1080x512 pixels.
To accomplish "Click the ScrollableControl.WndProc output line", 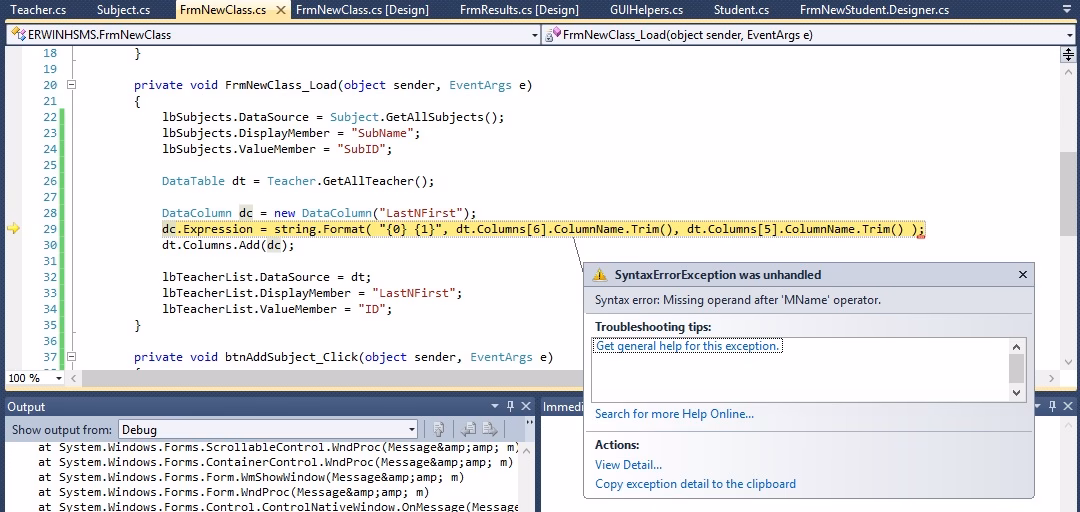I will click(277, 447).
